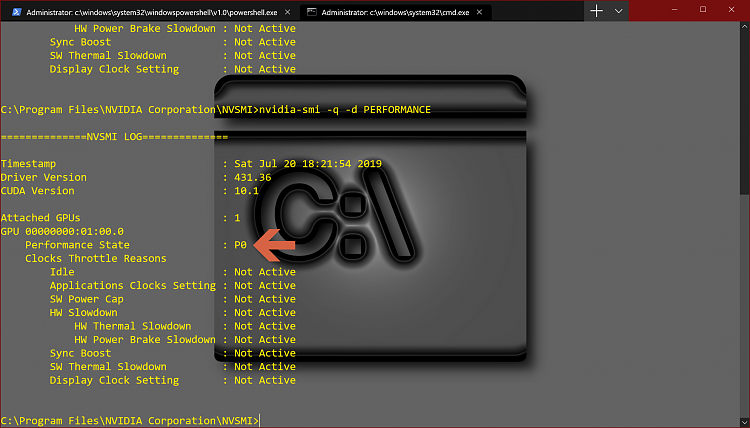Click 'Not Active' beside HW Thermal Slowdown

pyautogui.click(x=265, y=326)
